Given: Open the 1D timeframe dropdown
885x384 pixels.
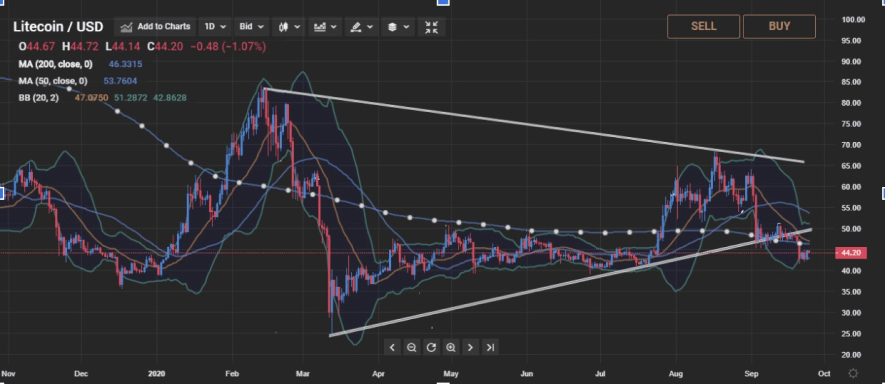Looking at the screenshot, I should [x=215, y=27].
